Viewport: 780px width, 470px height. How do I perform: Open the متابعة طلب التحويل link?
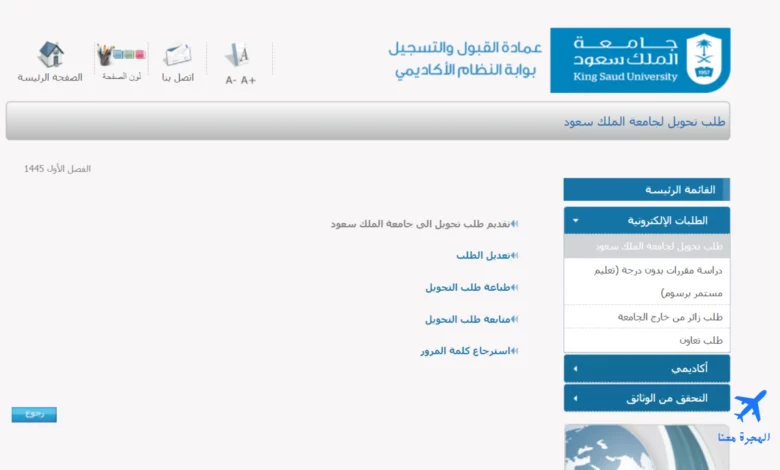[x=468, y=319]
